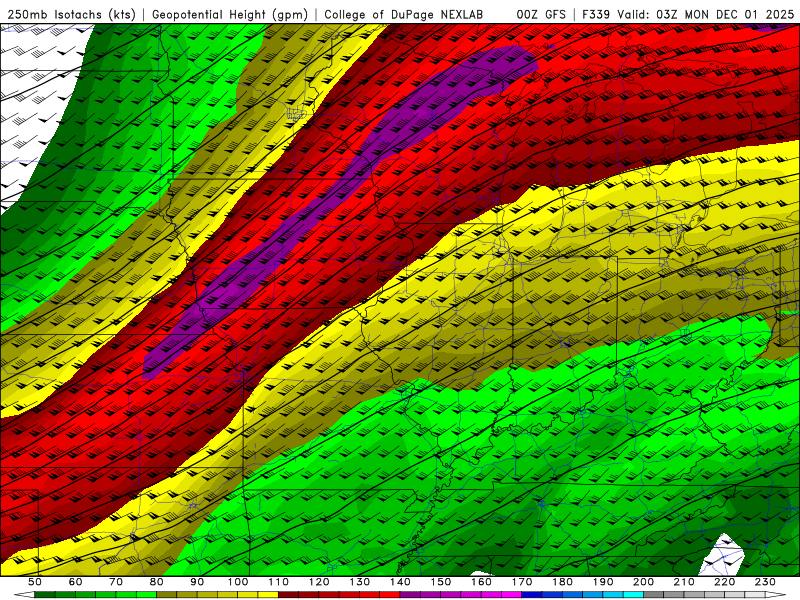Select the darkest green swatch at 50 kts

point(44,594)
